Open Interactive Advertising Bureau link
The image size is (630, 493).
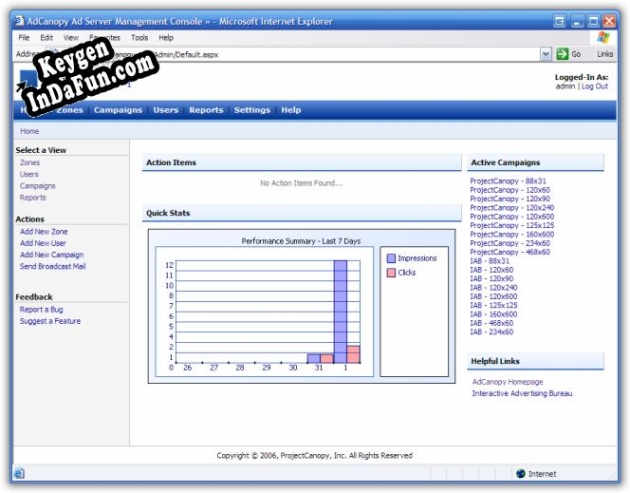(x=522, y=393)
